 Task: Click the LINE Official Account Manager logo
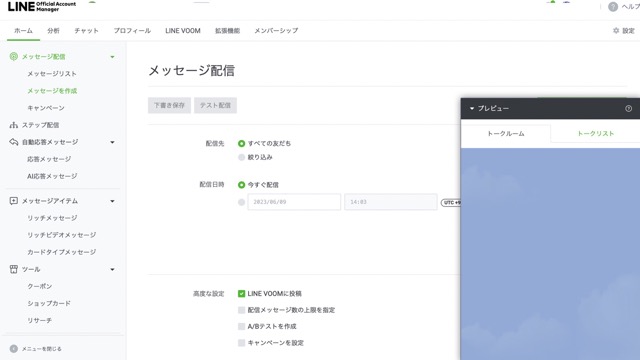tap(42, 7)
